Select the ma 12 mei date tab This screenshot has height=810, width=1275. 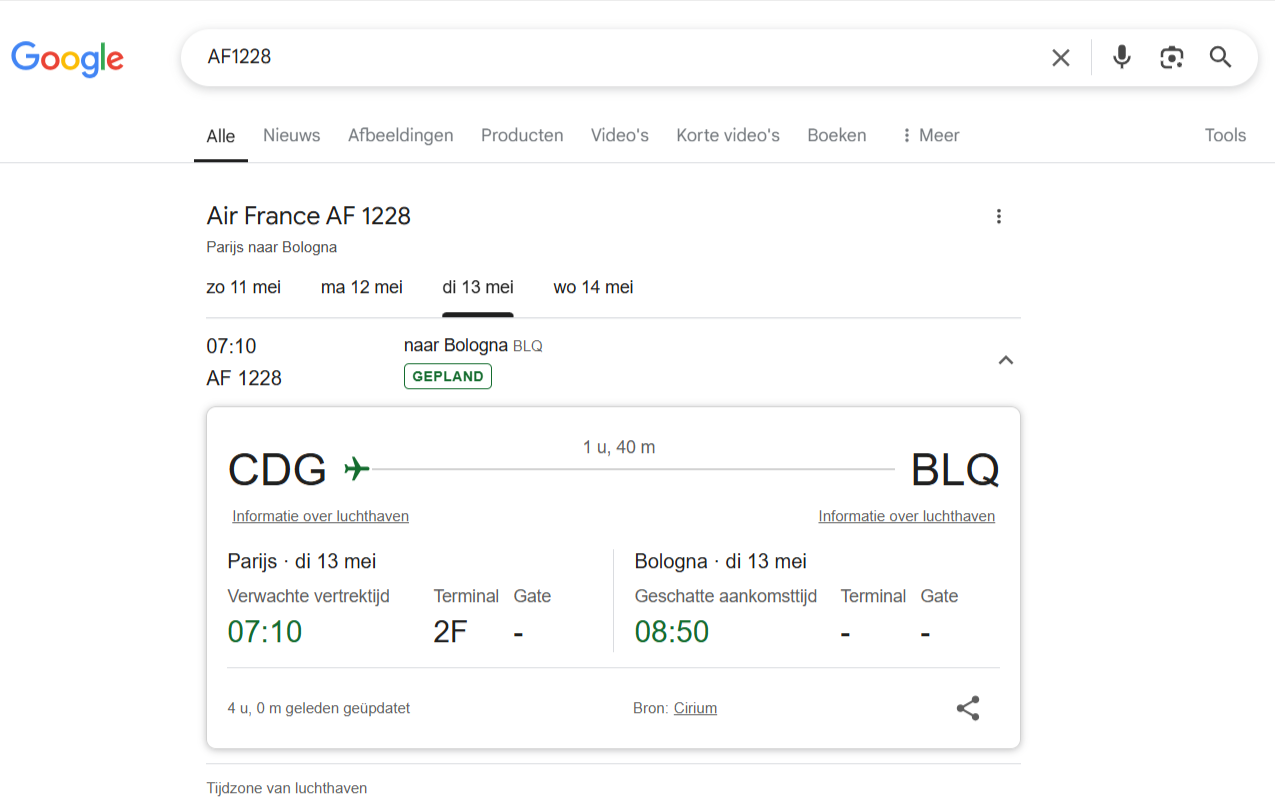click(362, 287)
